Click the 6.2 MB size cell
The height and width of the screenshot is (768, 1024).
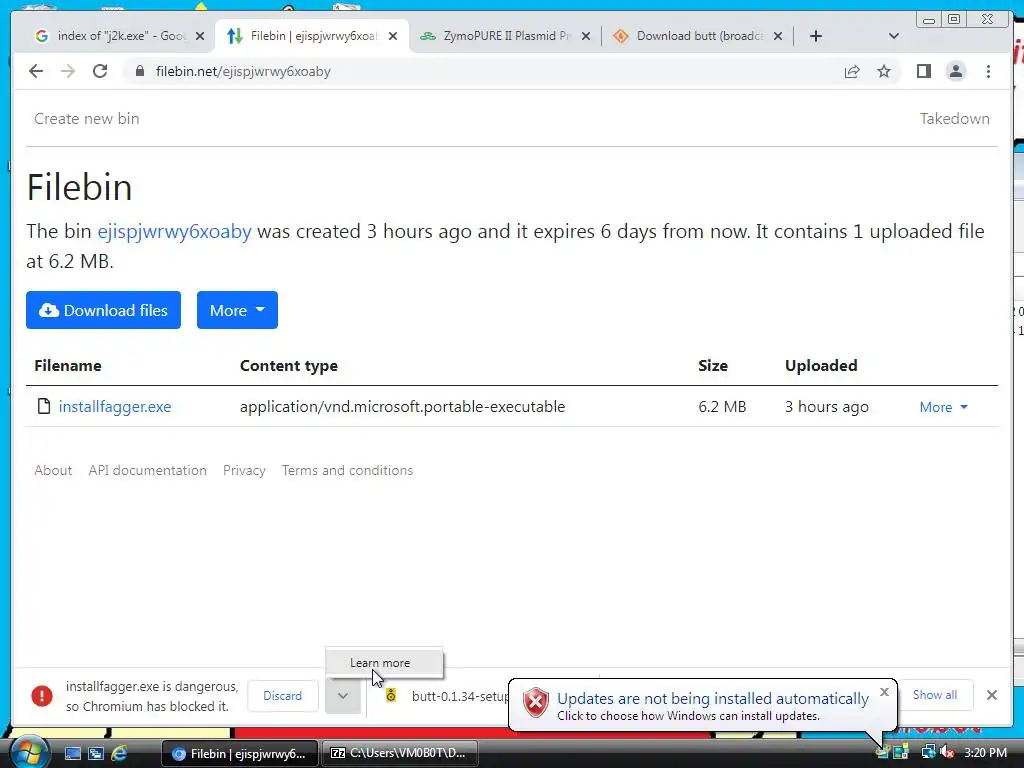pyautogui.click(x=722, y=407)
